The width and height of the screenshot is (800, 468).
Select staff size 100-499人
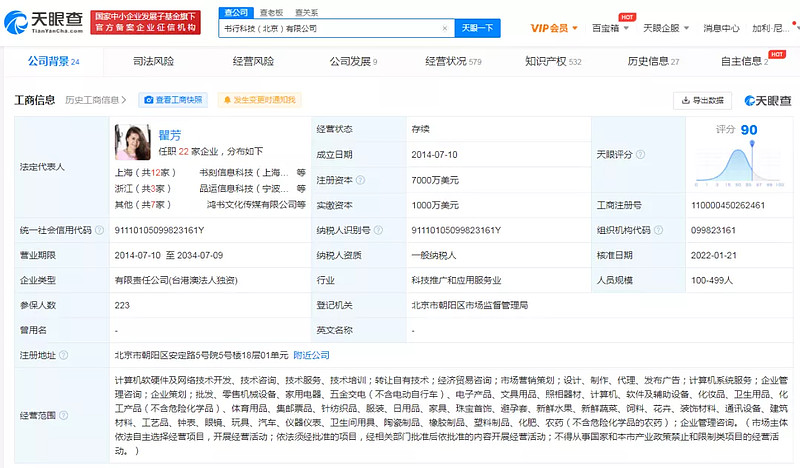pyautogui.click(x=712, y=280)
